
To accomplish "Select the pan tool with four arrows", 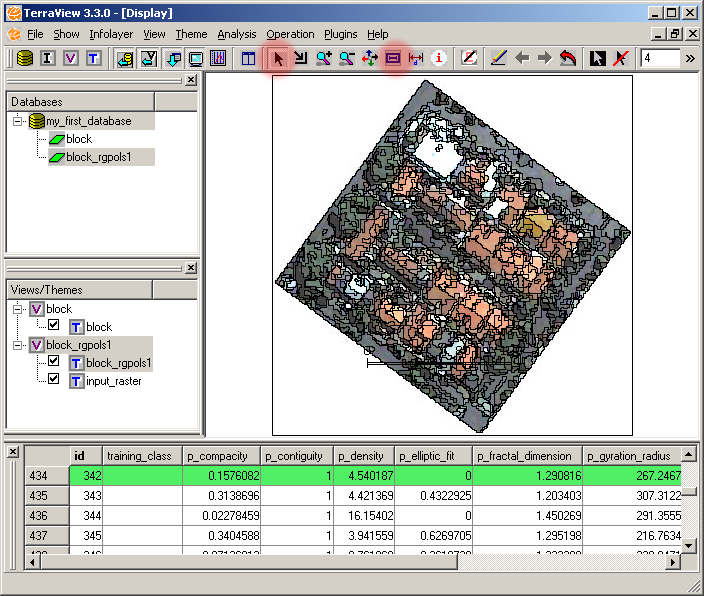I will [x=369, y=58].
